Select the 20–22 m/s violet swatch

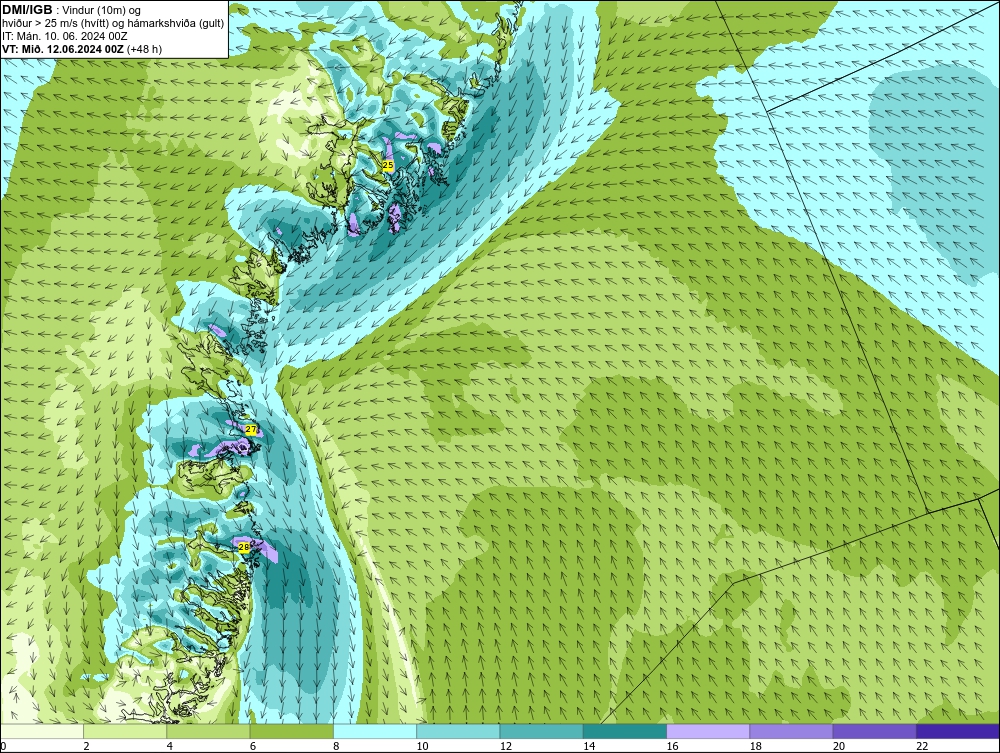click(874, 731)
